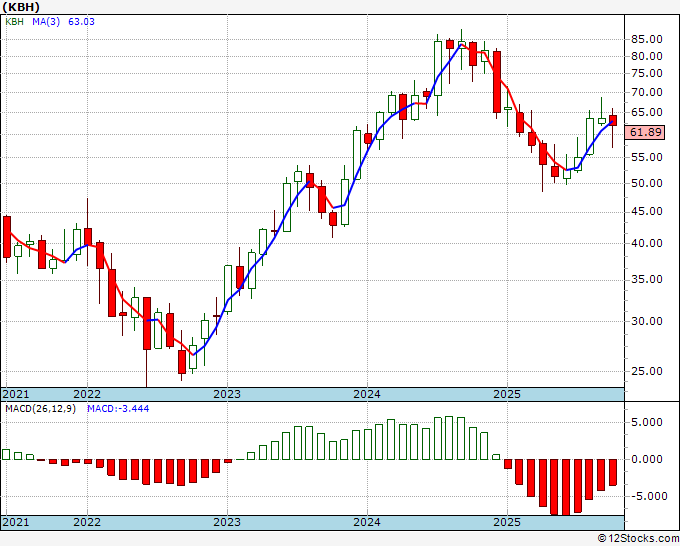This screenshot has width=680, height=546.
Task: Click 2024 on the price chart timeline
Action: (367, 394)
